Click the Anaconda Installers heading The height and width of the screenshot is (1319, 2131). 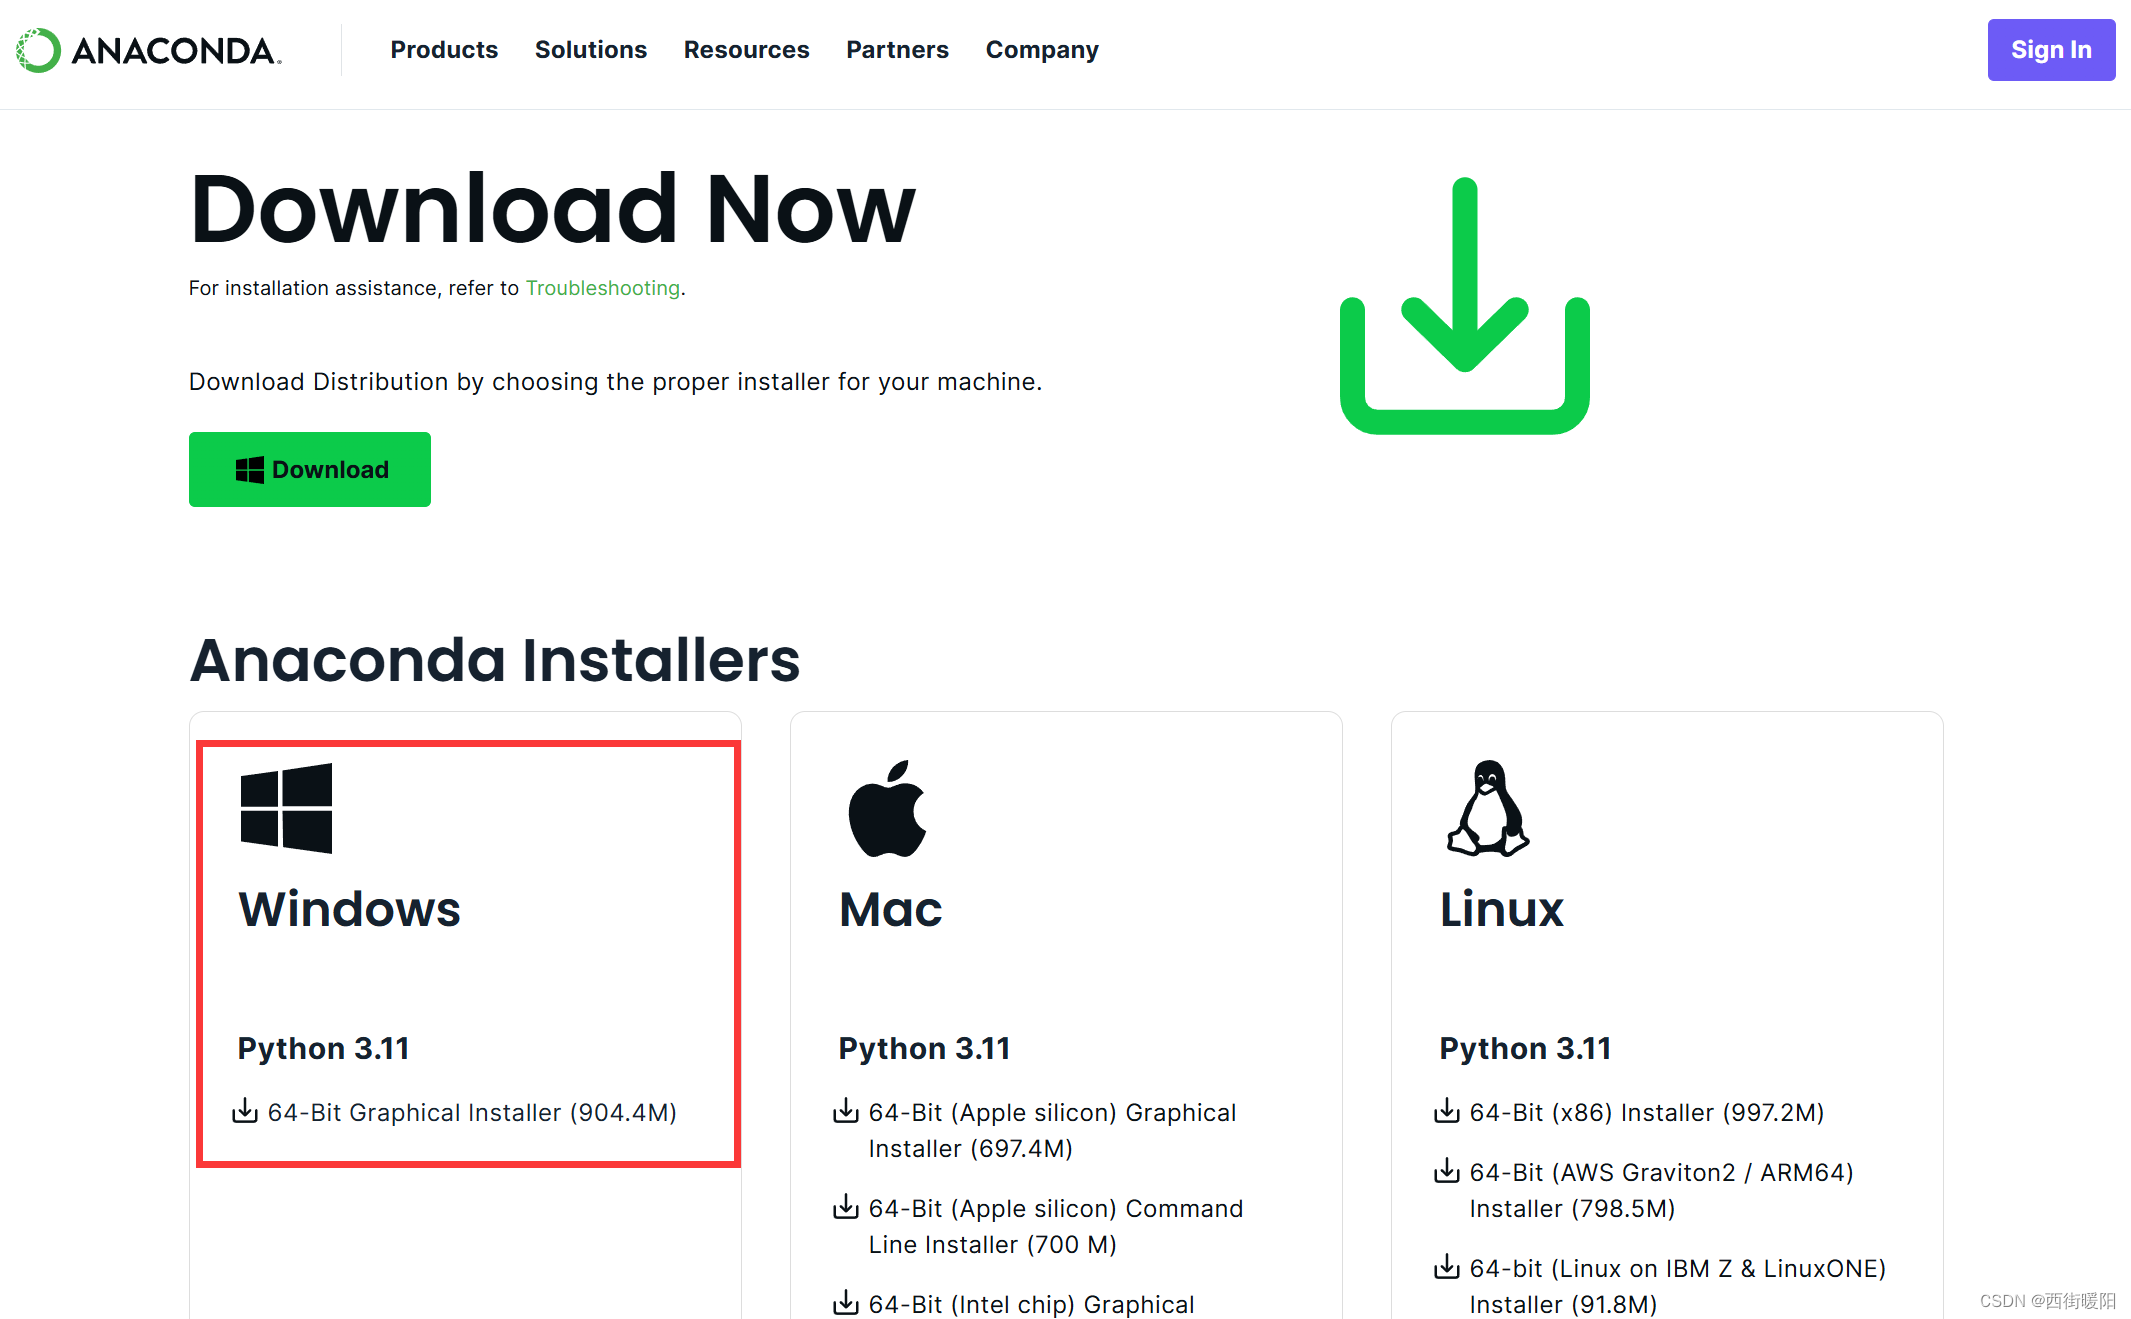495,660
